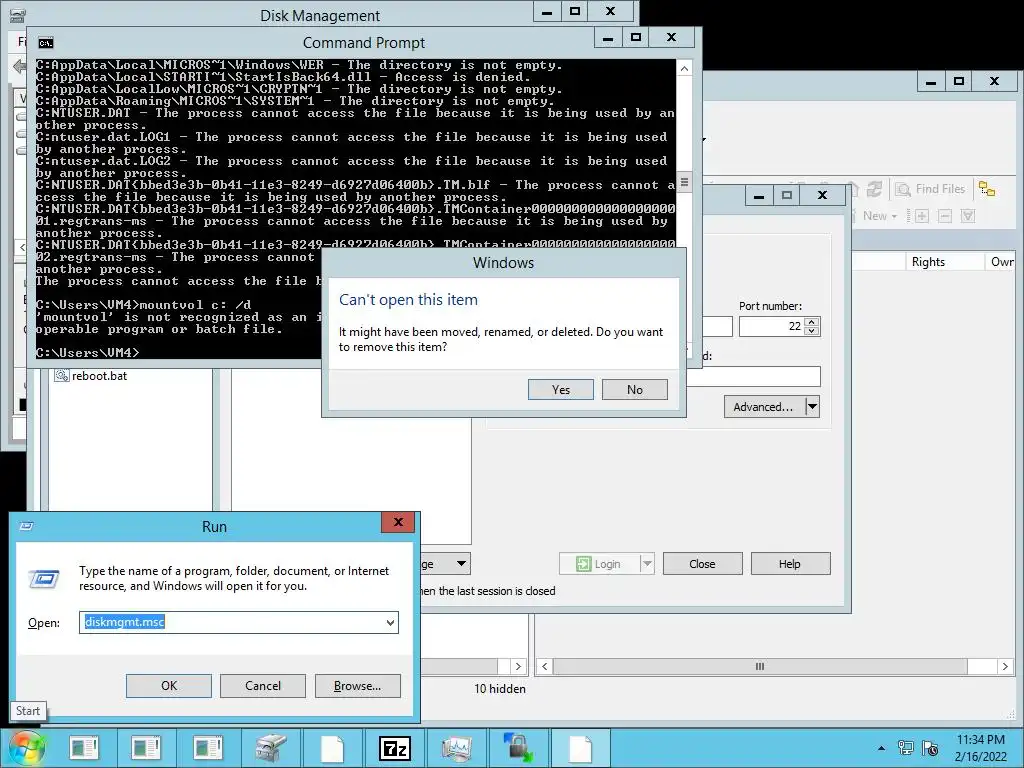The width and height of the screenshot is (1024, 768).
Task: Expand the Manage dropdown beside Login
Action: point(461,564)
